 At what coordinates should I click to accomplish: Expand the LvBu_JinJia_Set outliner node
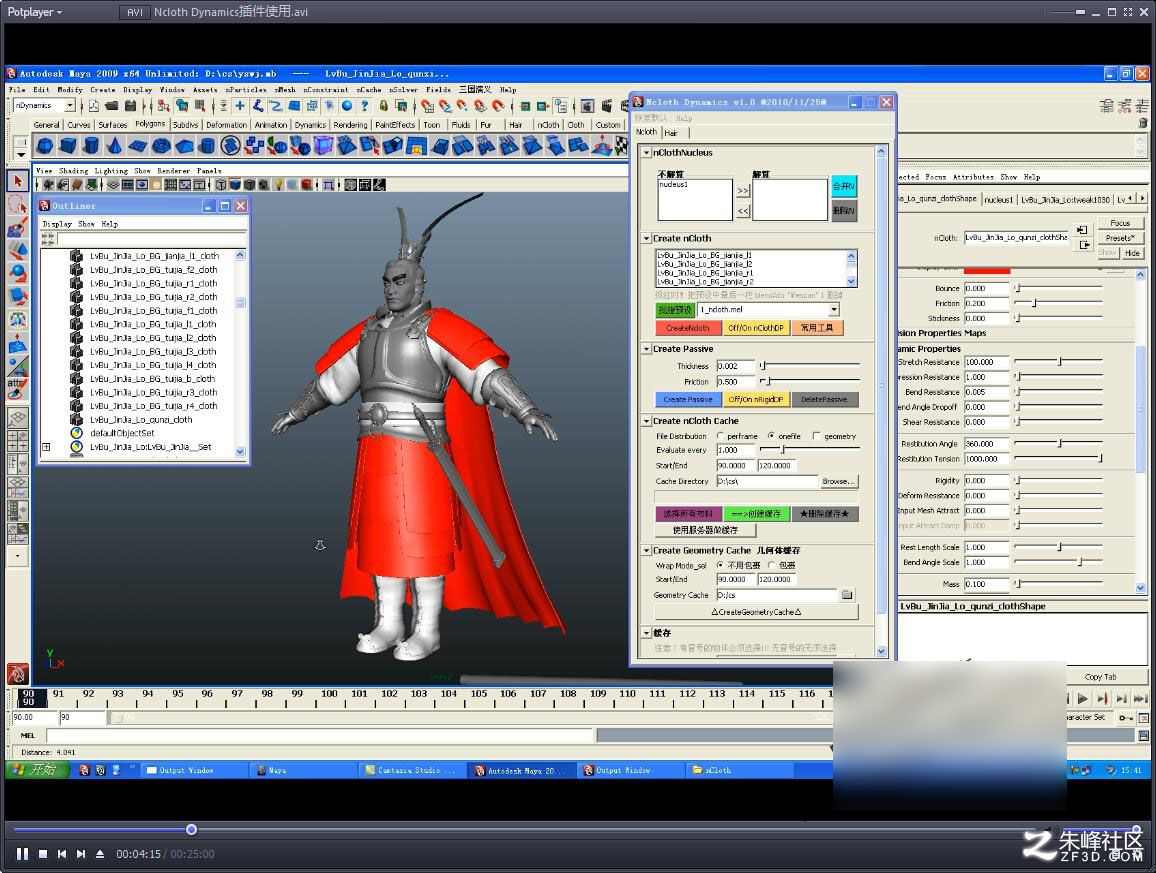click(46, 447)
